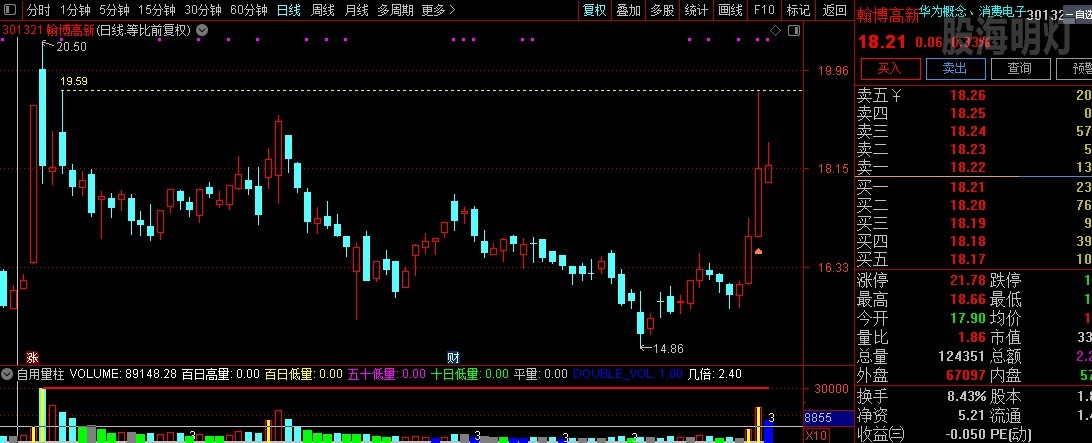The height and width of the screenshot is (443, 1092).
Task: Open F10 company information
Action: [x=764, y=11]
